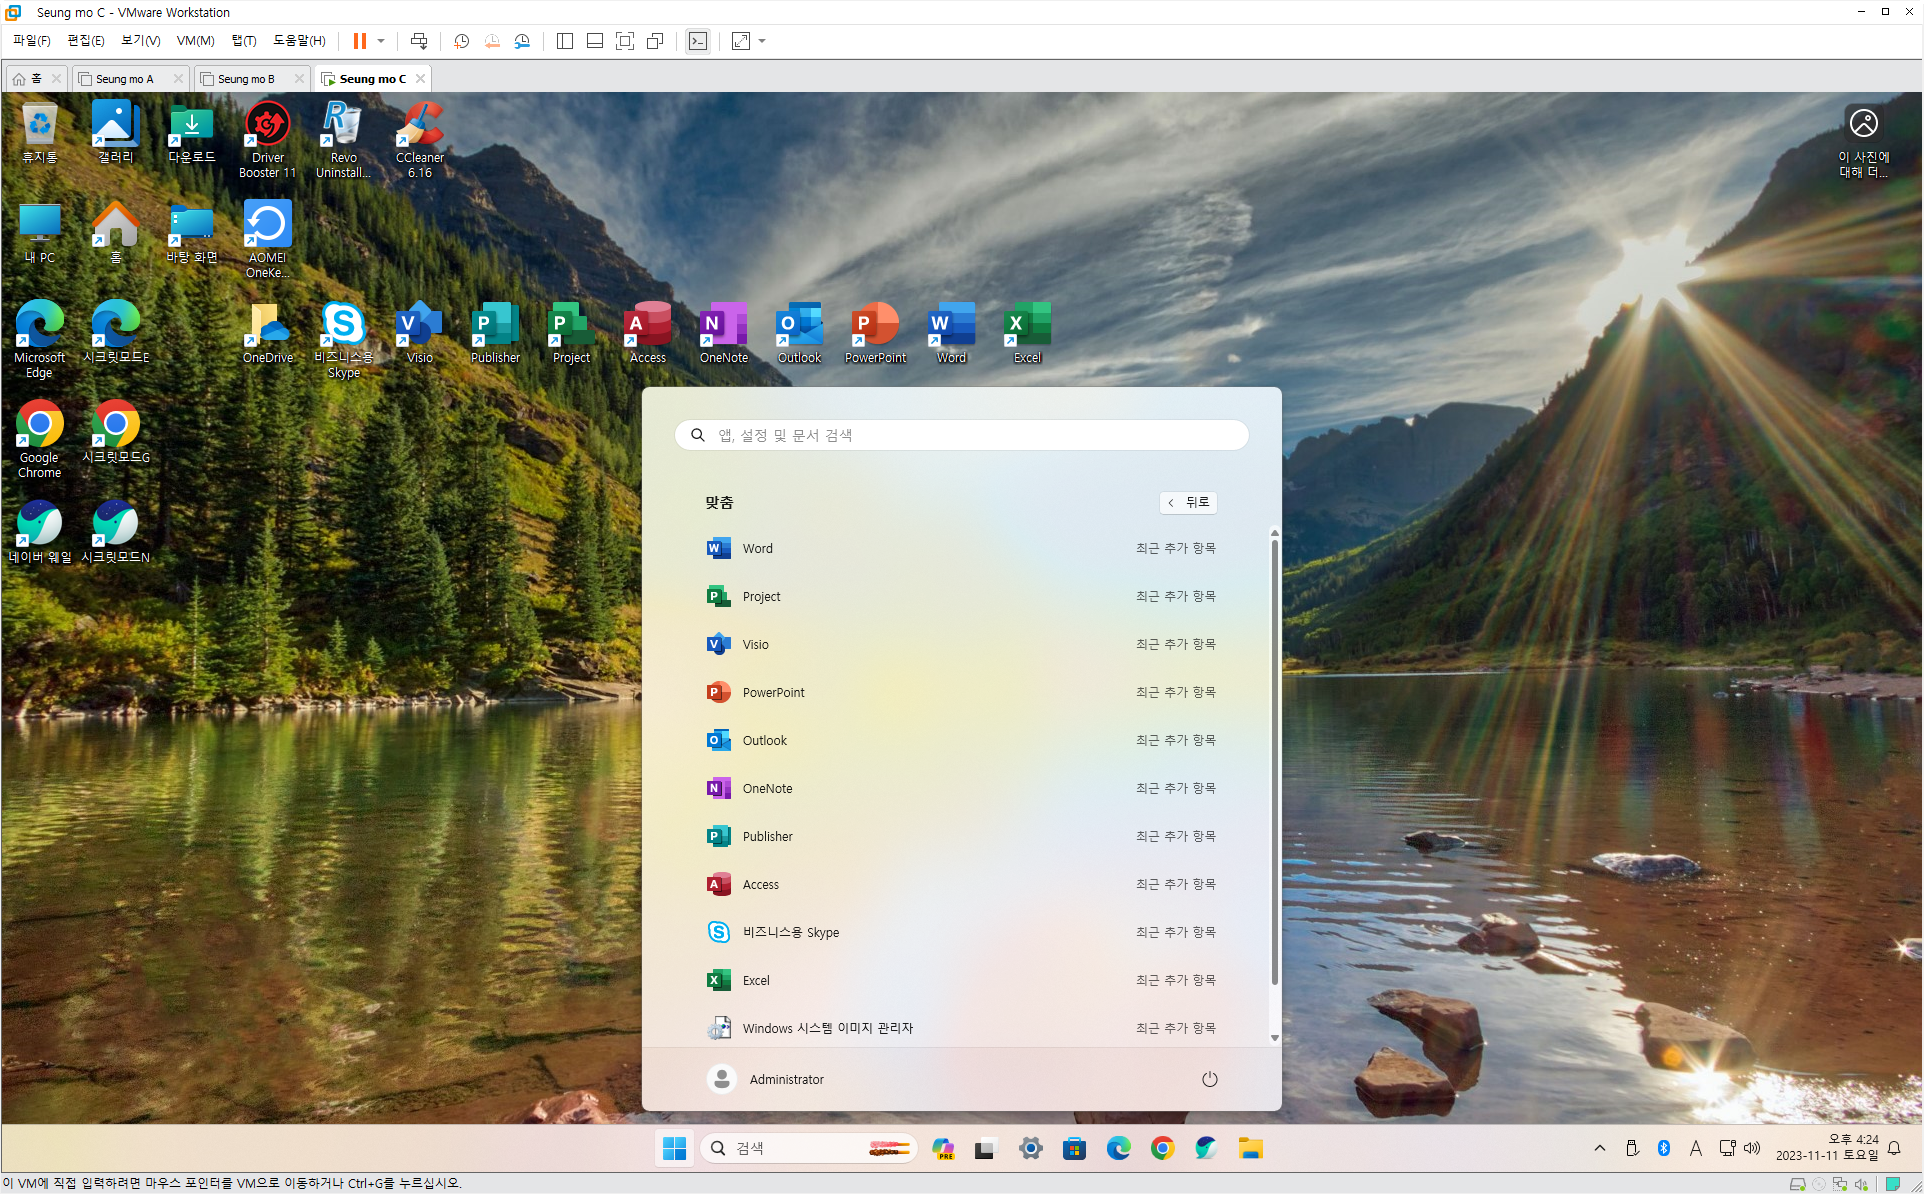Expand the system tray hidden icons chevron
1924x1194 pixels.
(1599, 1148)
